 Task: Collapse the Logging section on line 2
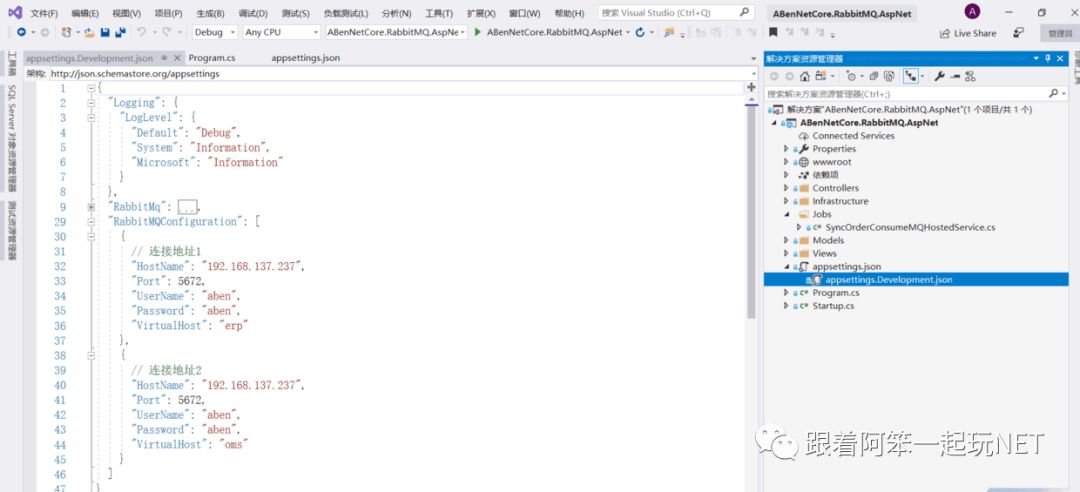91,103
